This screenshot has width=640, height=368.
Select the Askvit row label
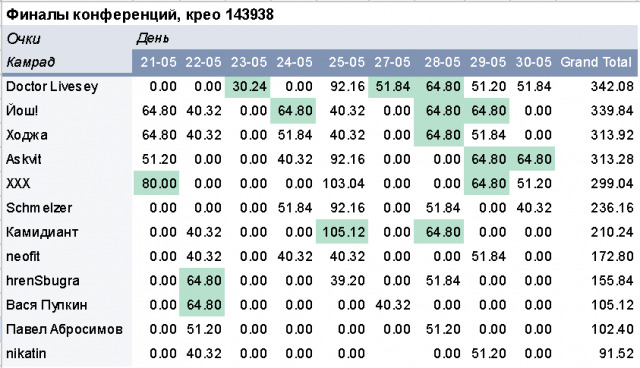[x=24, y=159]
